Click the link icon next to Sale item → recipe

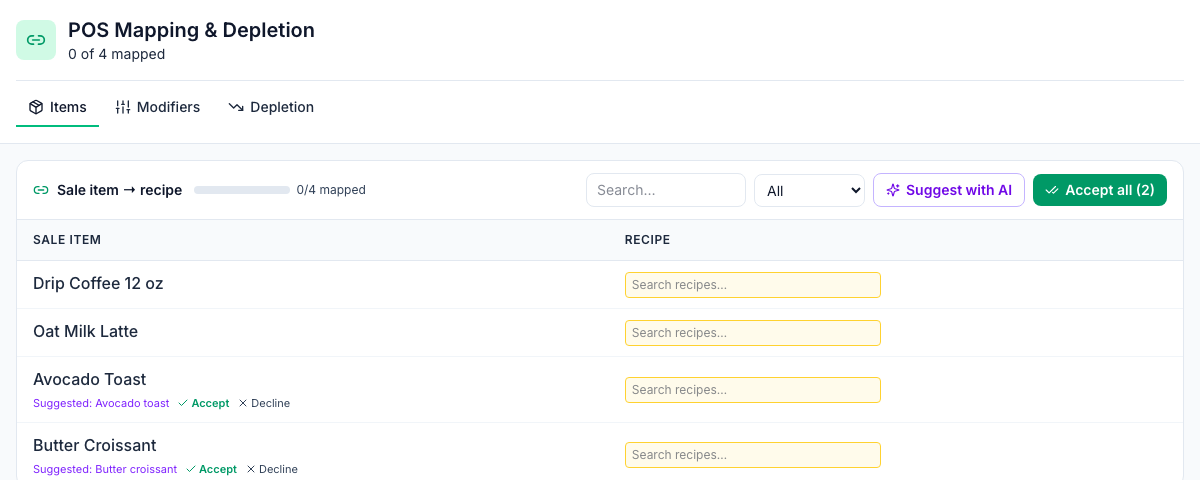(41, 190)
